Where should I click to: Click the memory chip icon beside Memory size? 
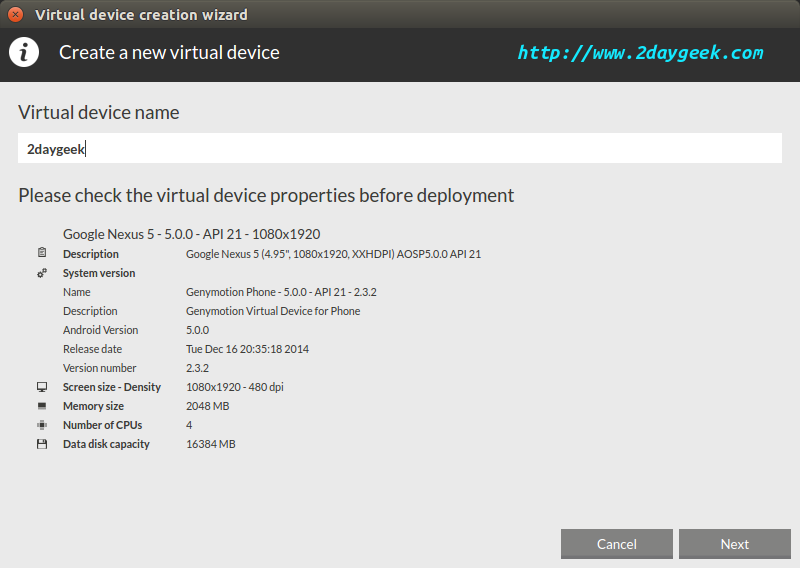[42, 406]
